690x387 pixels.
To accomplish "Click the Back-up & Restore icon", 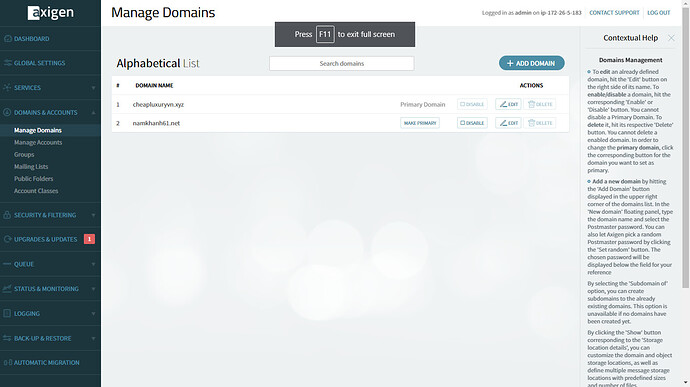I will pos(7,338).
